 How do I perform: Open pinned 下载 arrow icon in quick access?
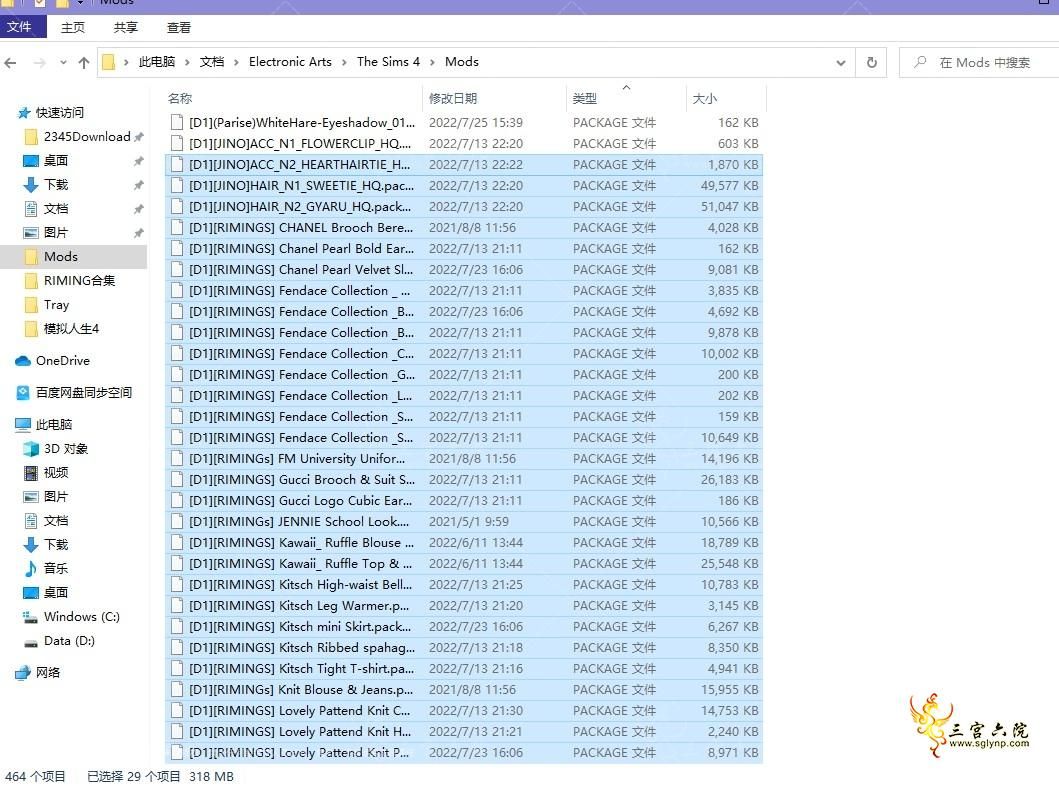tap(30, 184)
